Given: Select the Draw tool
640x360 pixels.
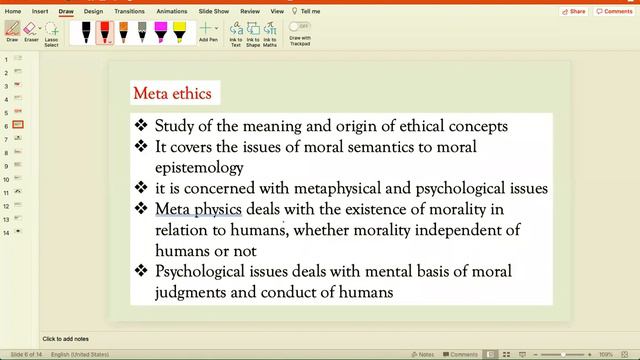Looking at the screenshot, I should tap(12, 32).
